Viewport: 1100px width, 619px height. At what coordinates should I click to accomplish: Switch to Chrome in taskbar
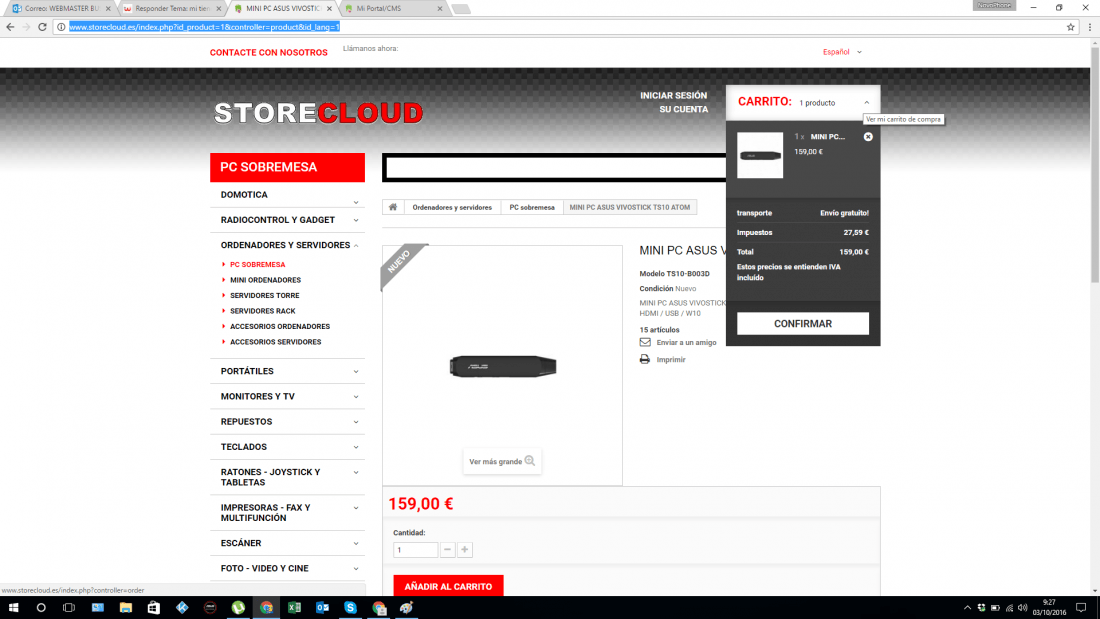pyautogui.click(x=267, y=608)
